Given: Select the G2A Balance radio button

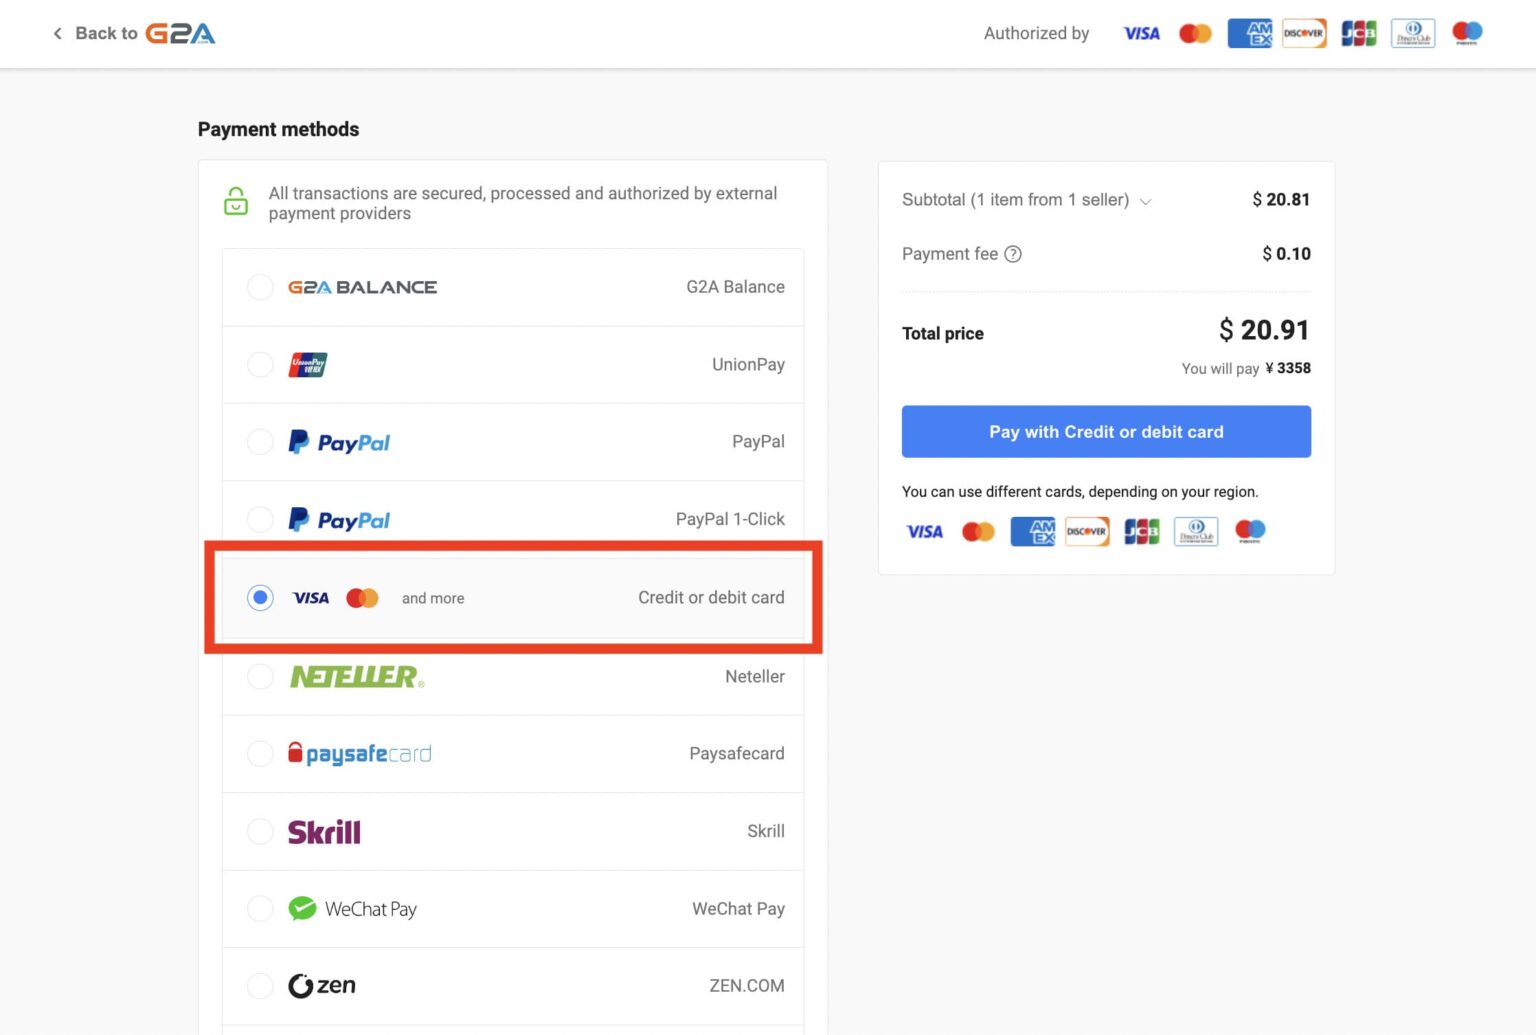Looking at the screenshot, I should point(260,287).
